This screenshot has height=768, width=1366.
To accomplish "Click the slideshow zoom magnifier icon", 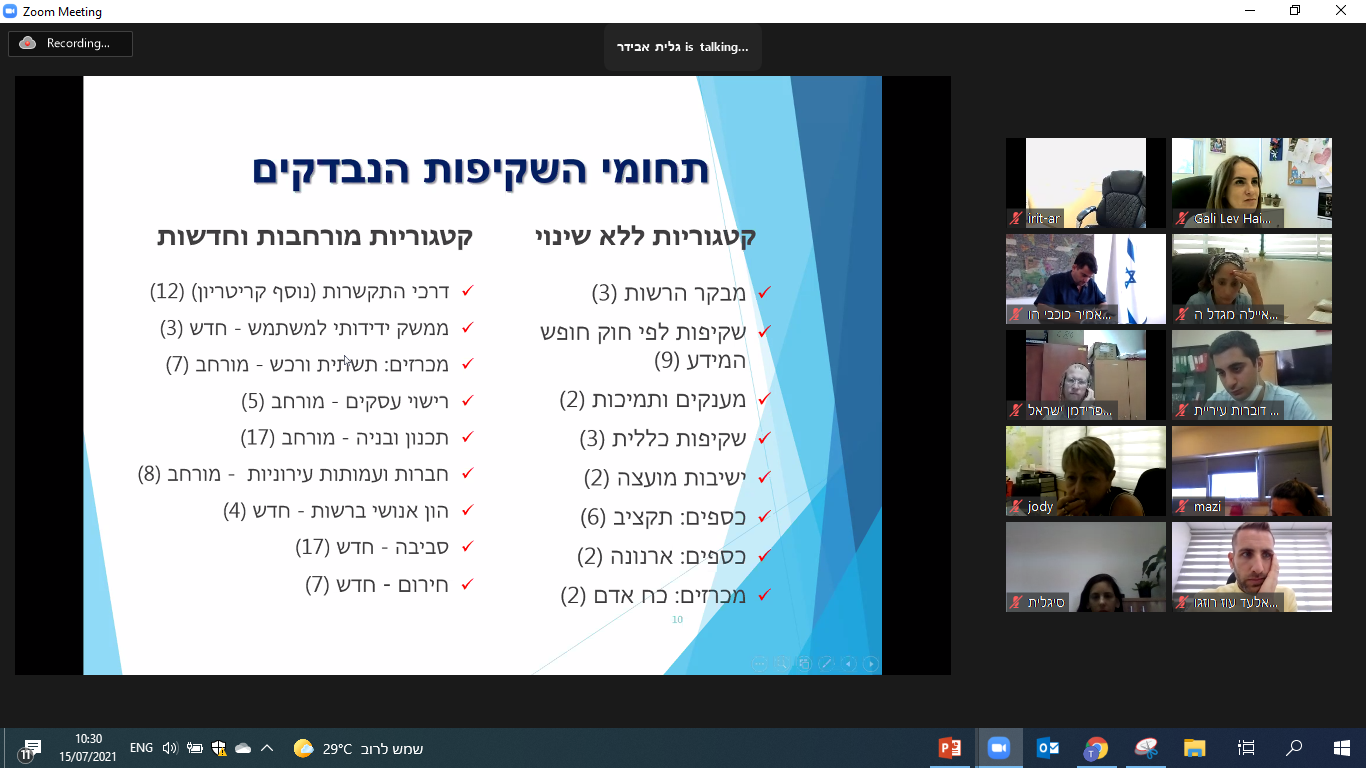I will pos(781,663).
